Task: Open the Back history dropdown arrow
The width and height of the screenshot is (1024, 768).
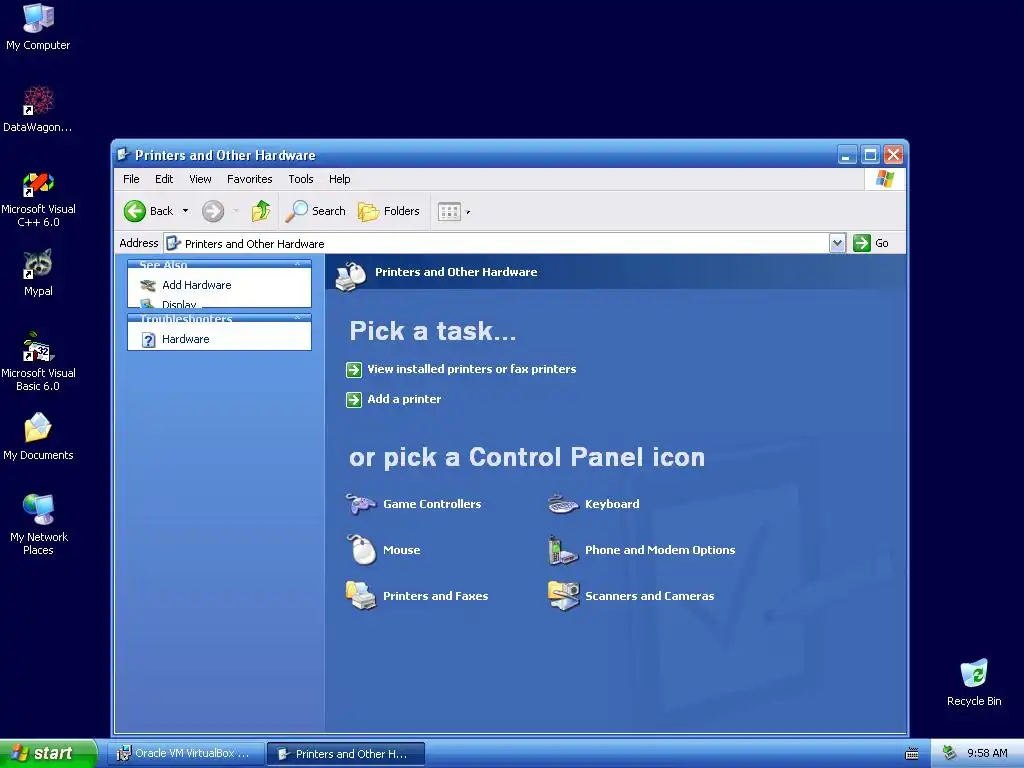Action: tap(185, 211)
